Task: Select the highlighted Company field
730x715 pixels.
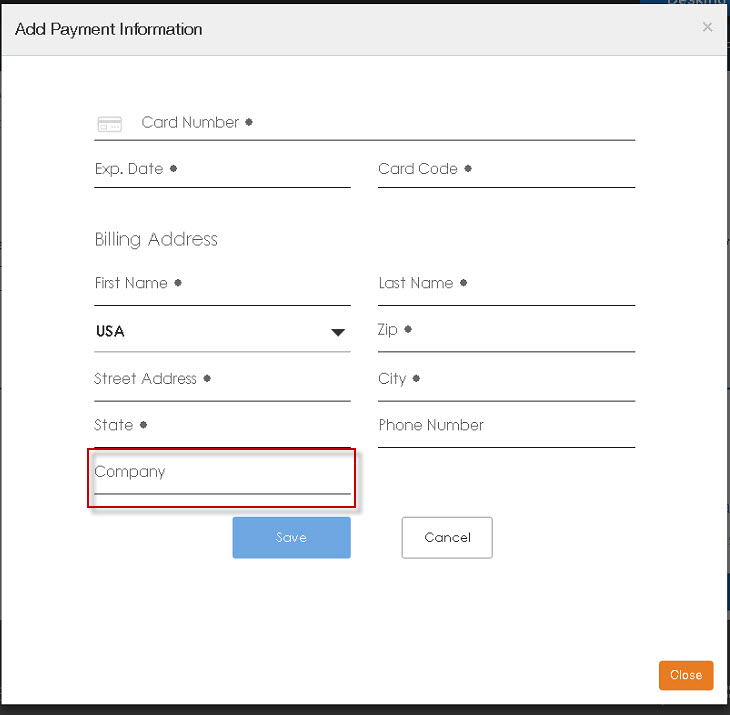Action: (222, 473)
